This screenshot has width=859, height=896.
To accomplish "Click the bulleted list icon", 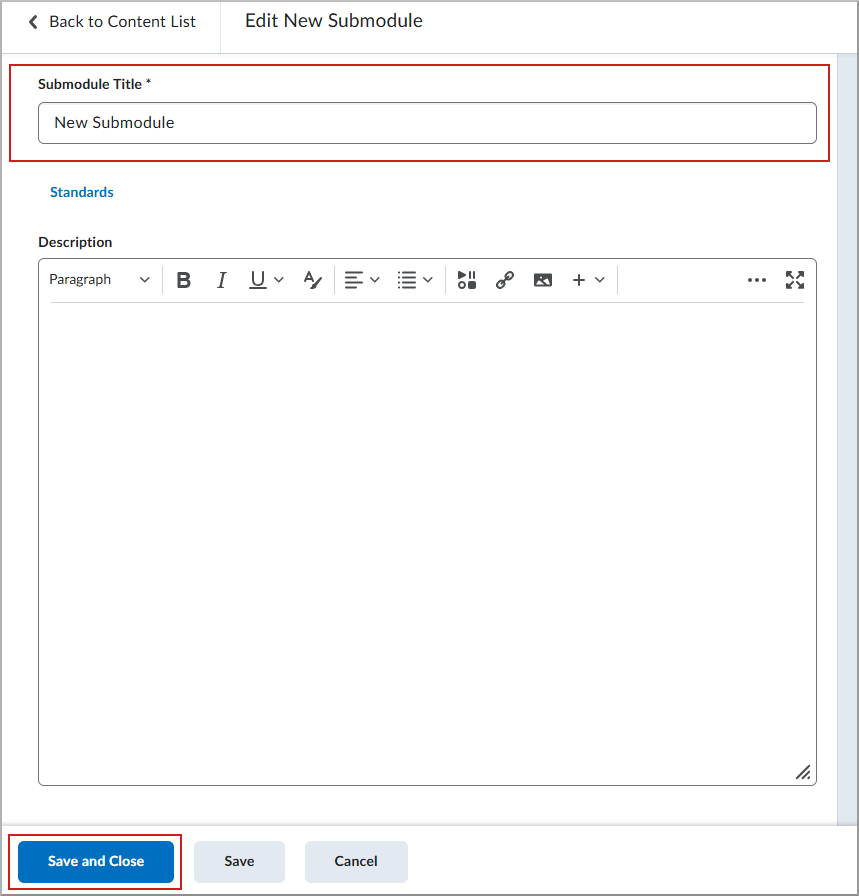I will click(x=407, y=280).
